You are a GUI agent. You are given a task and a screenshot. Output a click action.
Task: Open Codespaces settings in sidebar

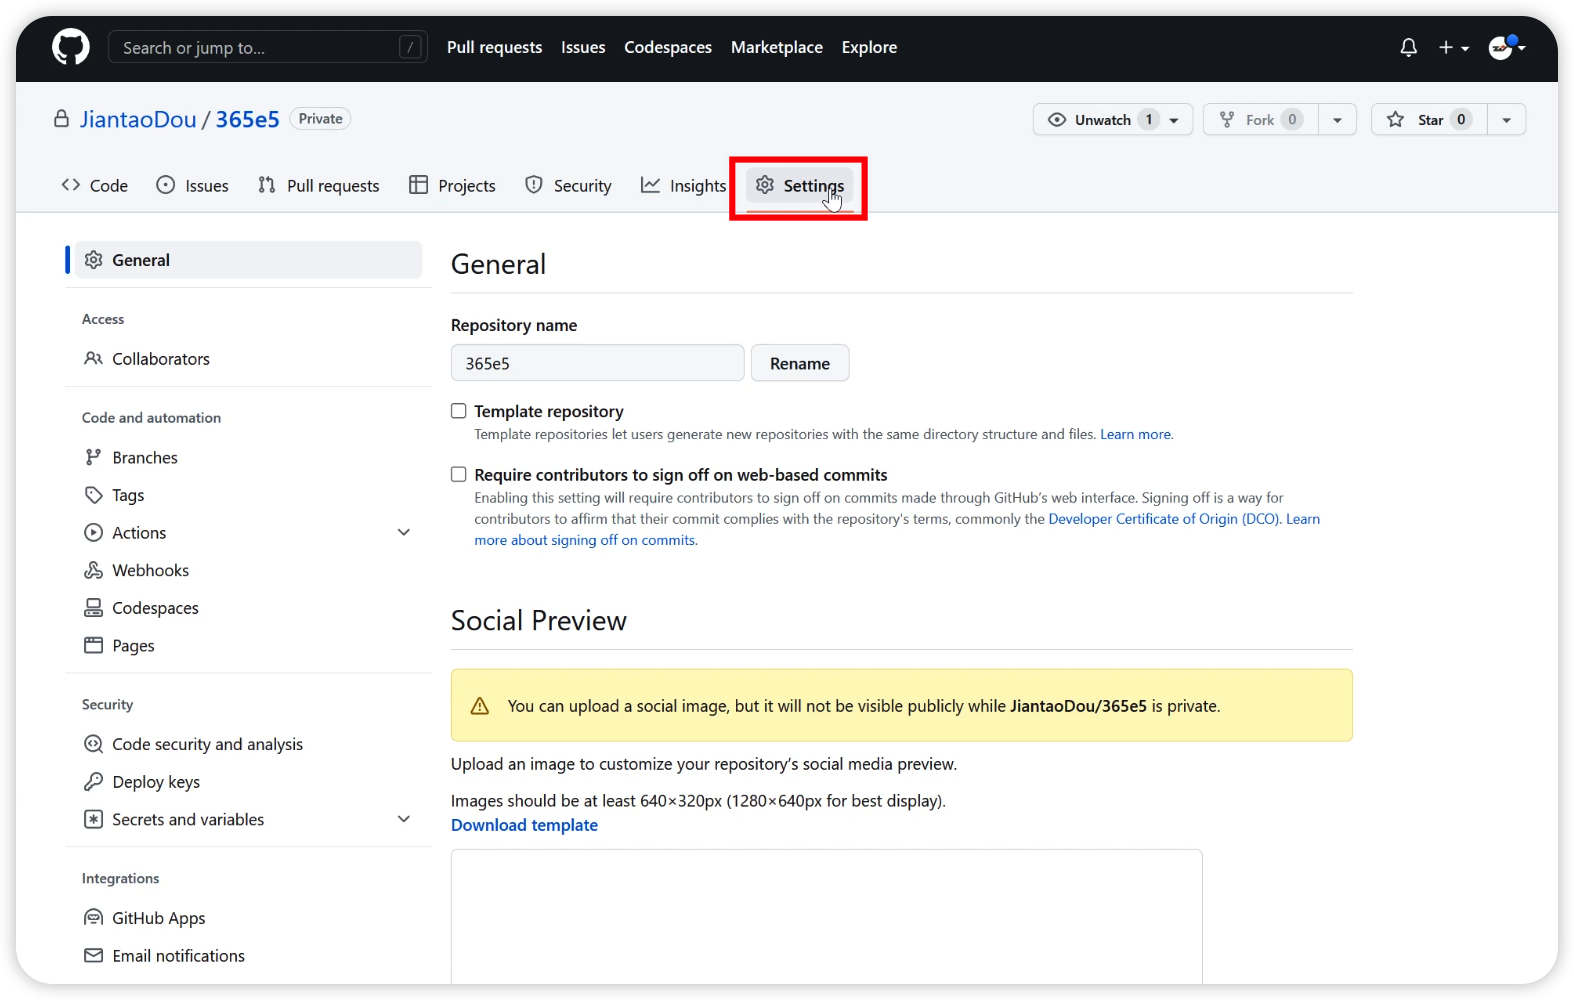[248, 608]
